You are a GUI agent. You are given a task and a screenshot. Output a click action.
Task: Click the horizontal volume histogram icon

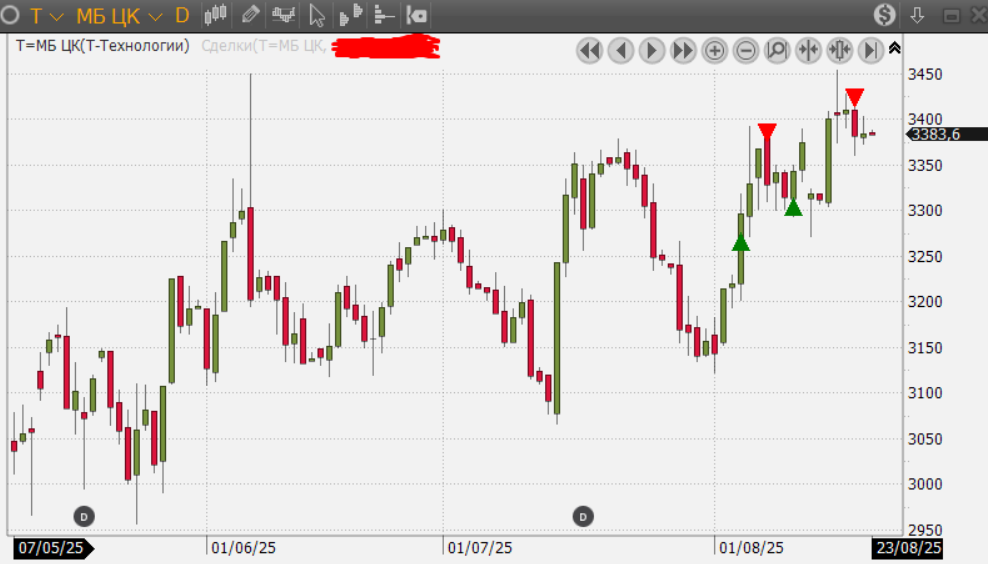point(383,15)
